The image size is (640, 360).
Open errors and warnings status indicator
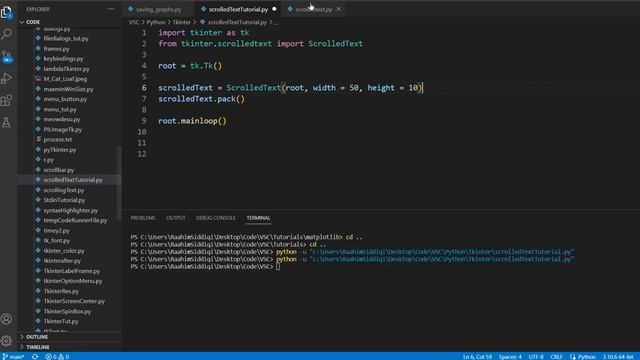click(57, 356)
